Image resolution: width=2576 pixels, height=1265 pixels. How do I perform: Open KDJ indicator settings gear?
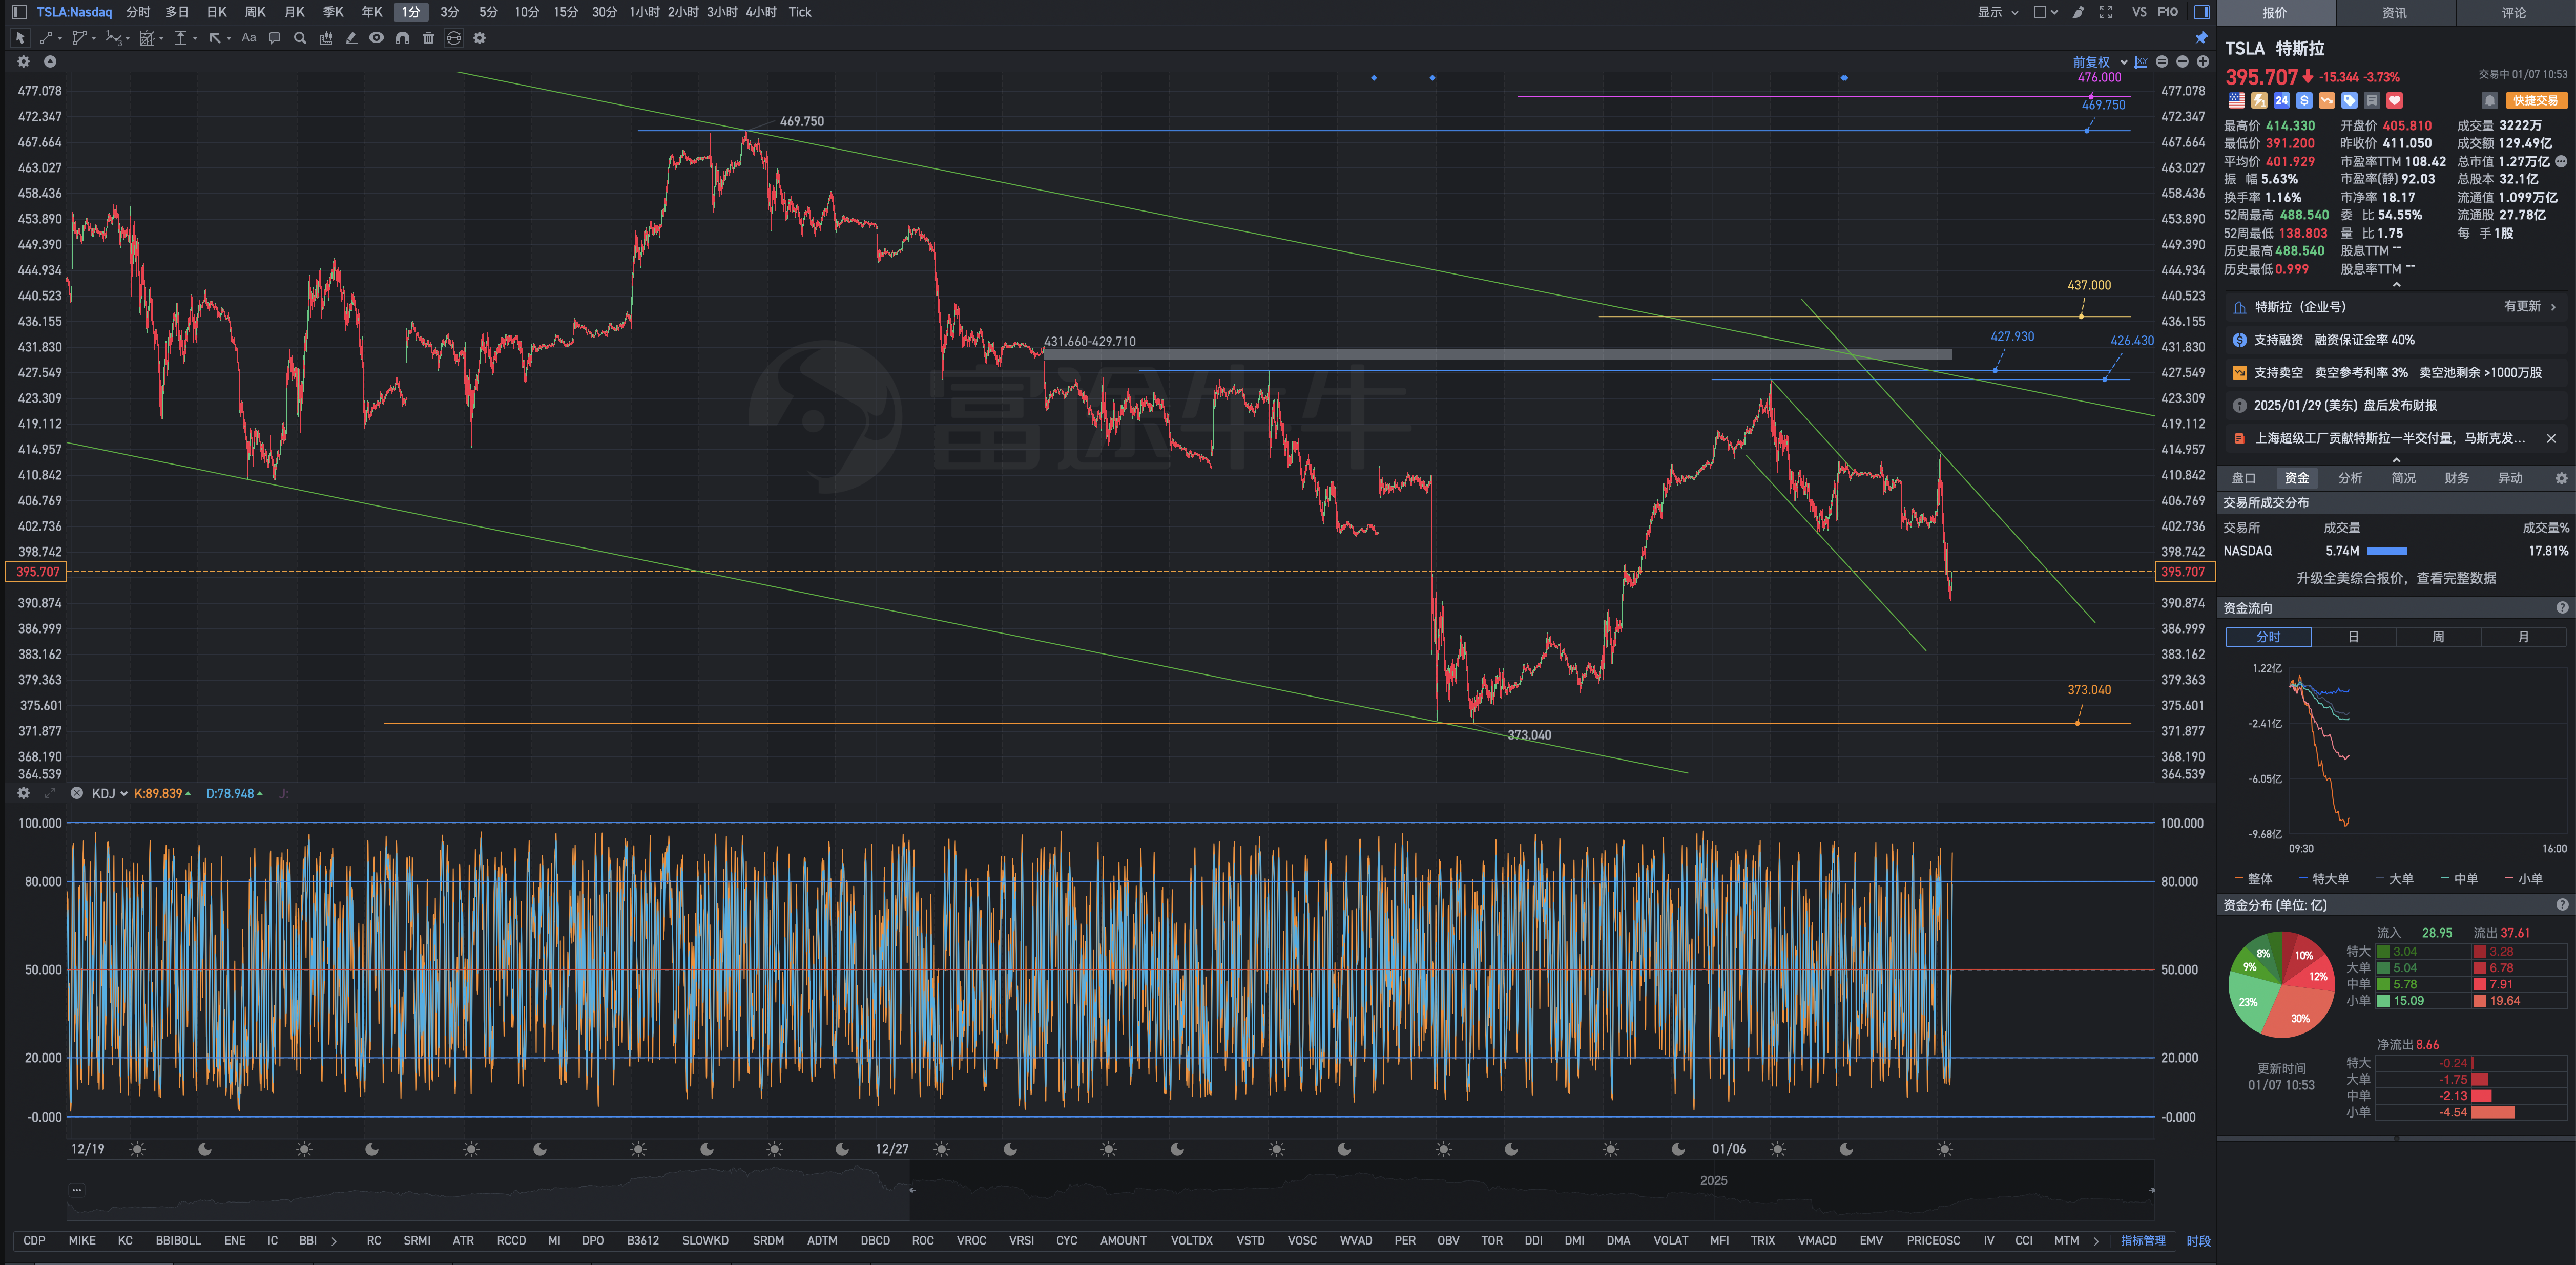click(x=23, y=793)
